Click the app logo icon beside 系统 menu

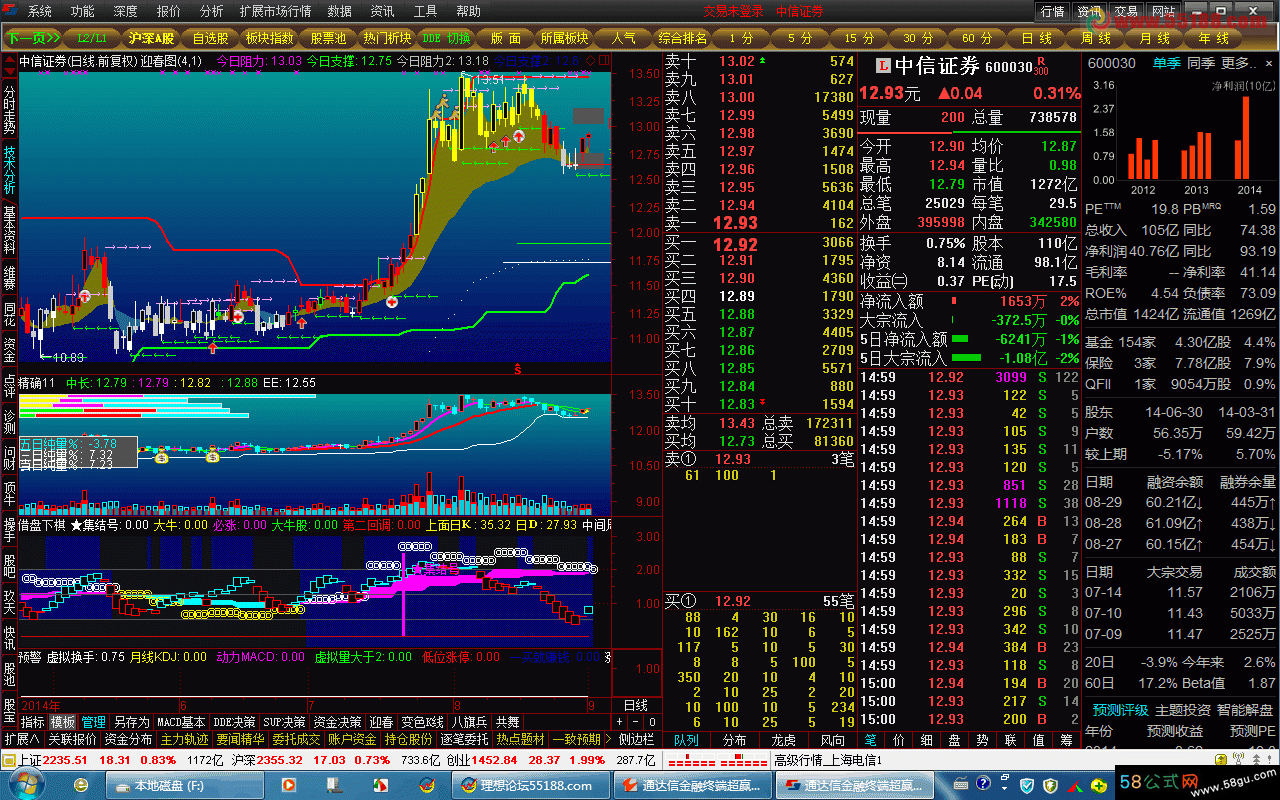(11, 11)
